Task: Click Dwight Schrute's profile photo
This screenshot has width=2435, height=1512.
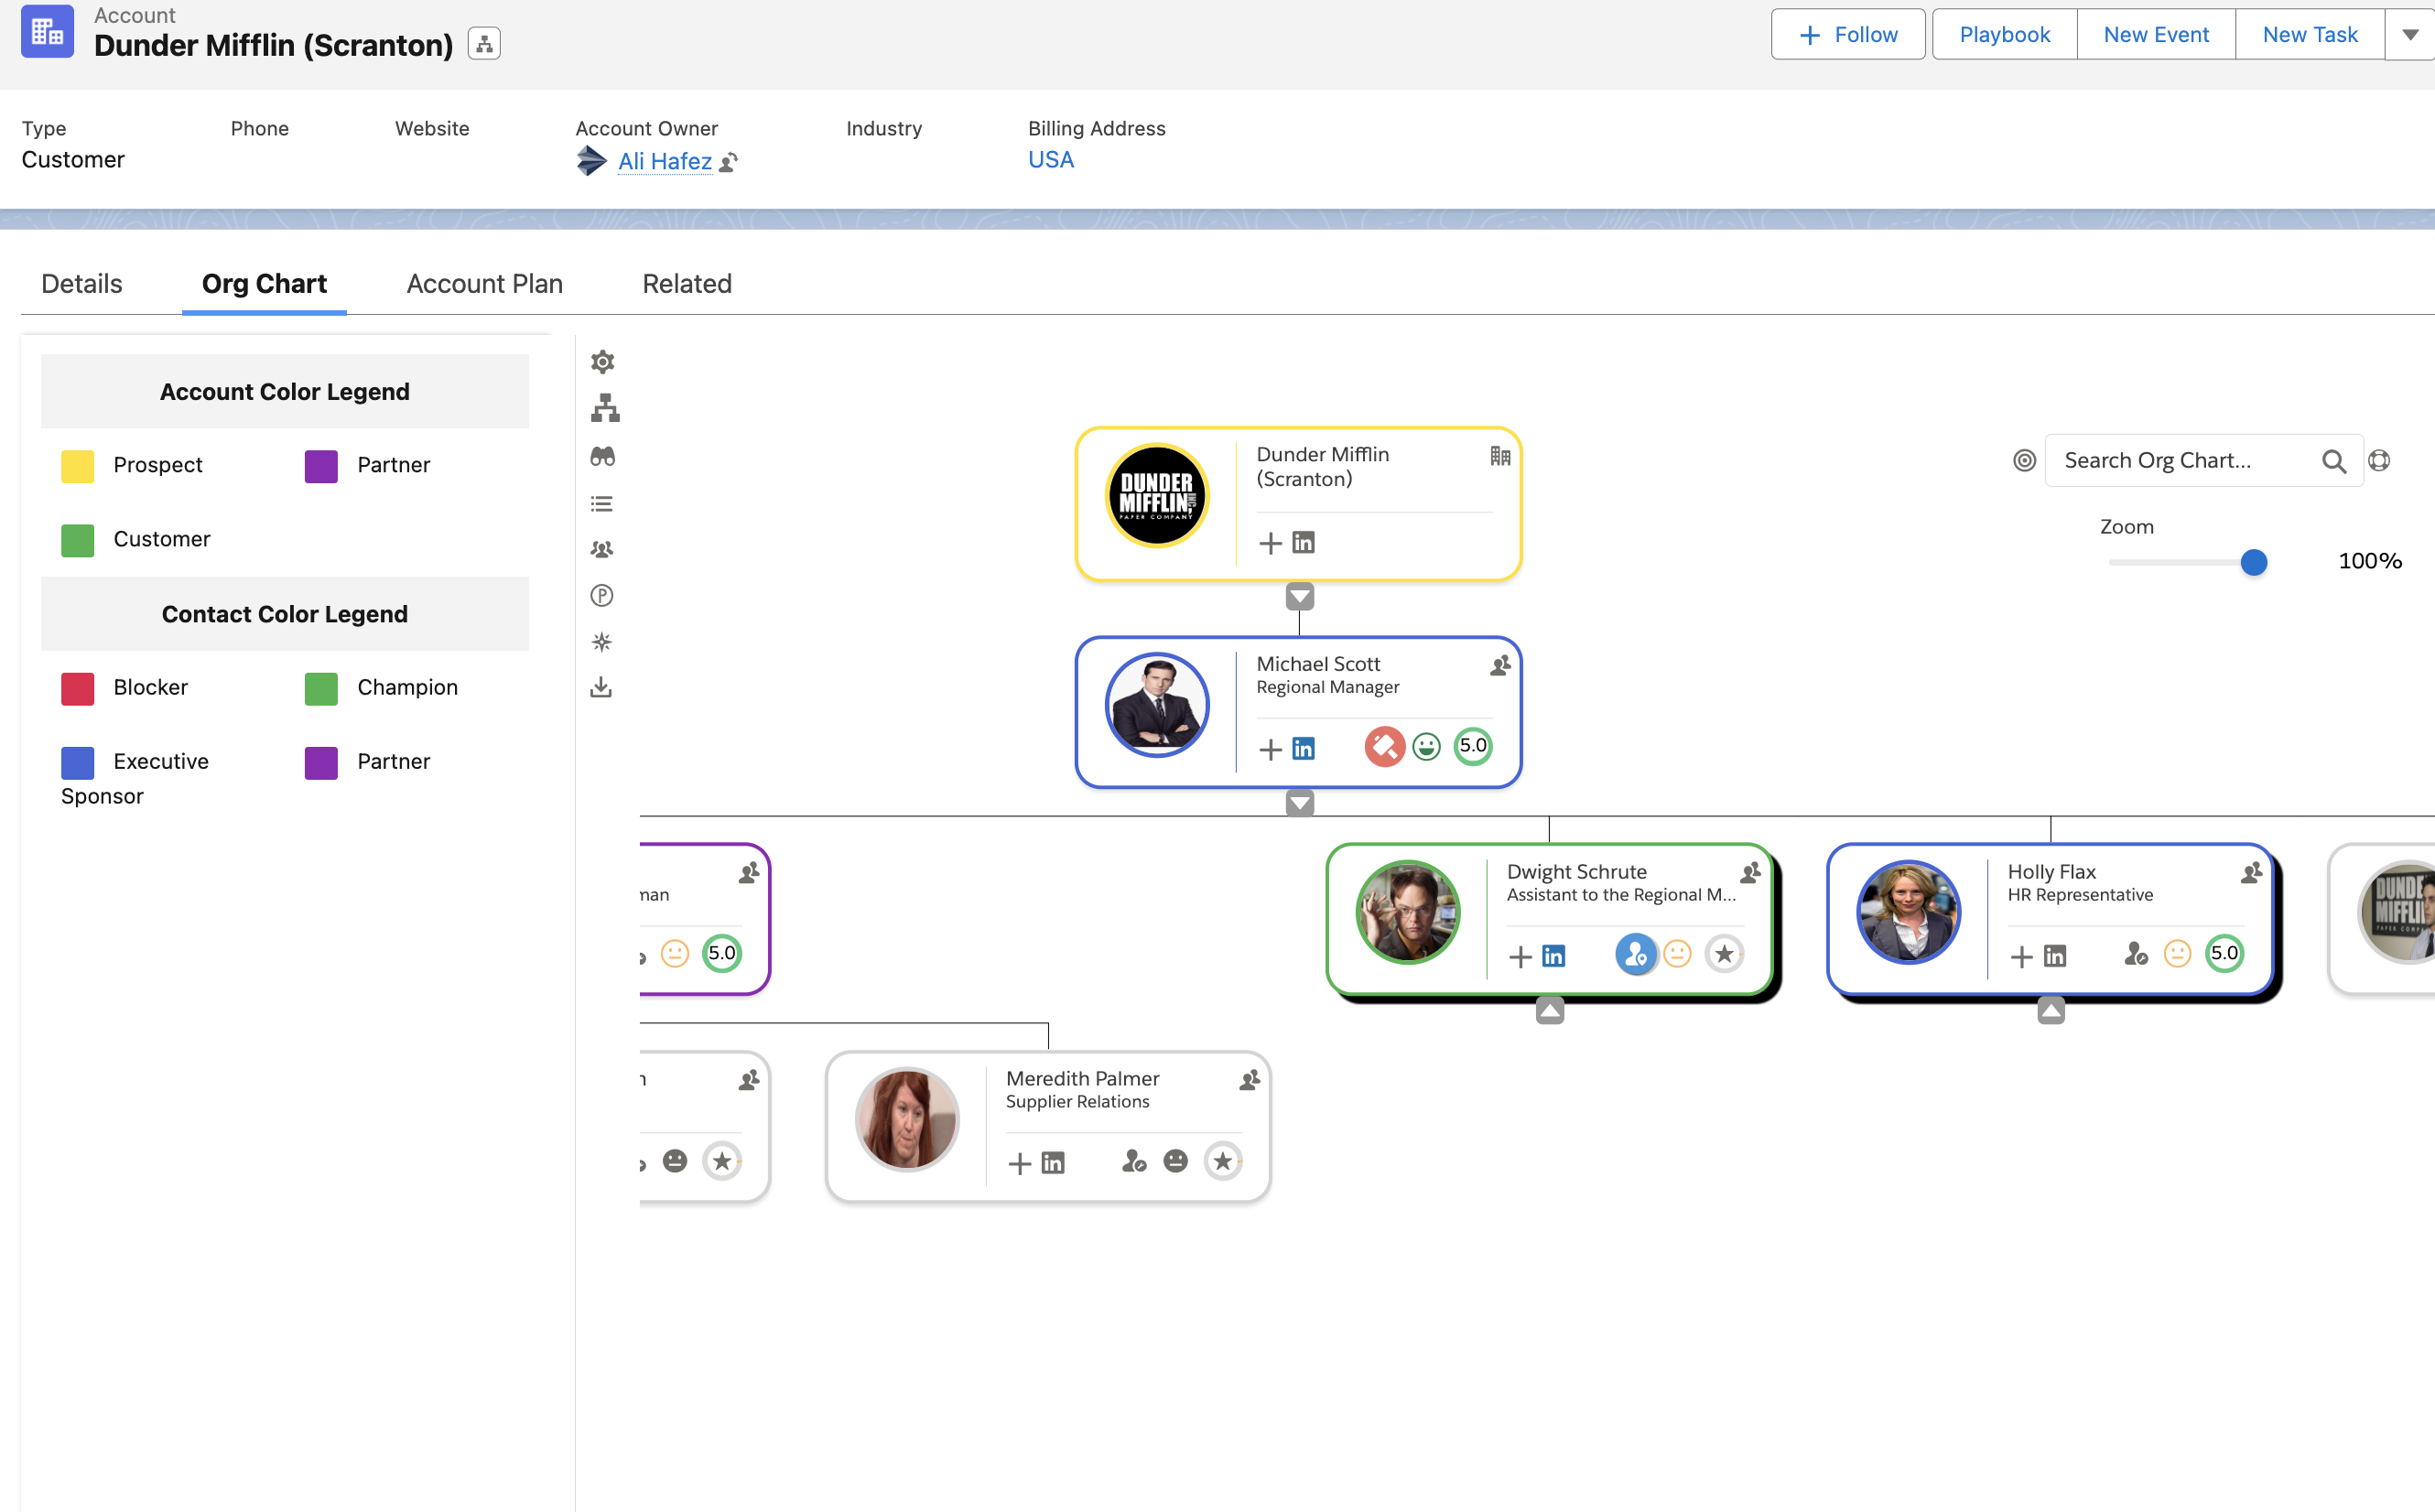Action: 1407,912
